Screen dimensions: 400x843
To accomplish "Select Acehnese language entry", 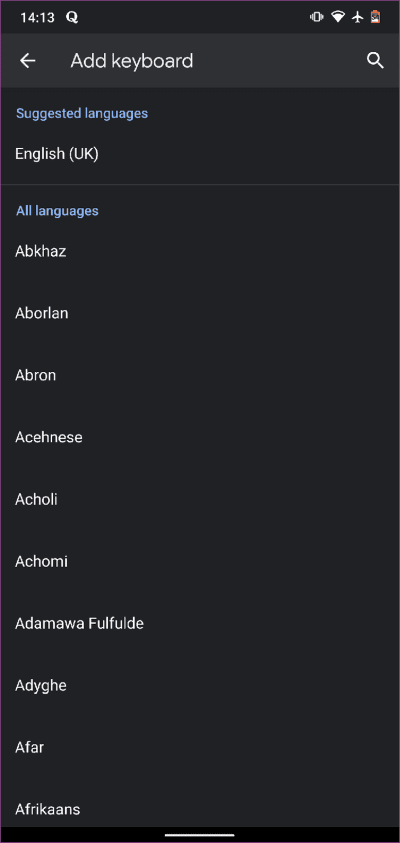I will (200, 437).
